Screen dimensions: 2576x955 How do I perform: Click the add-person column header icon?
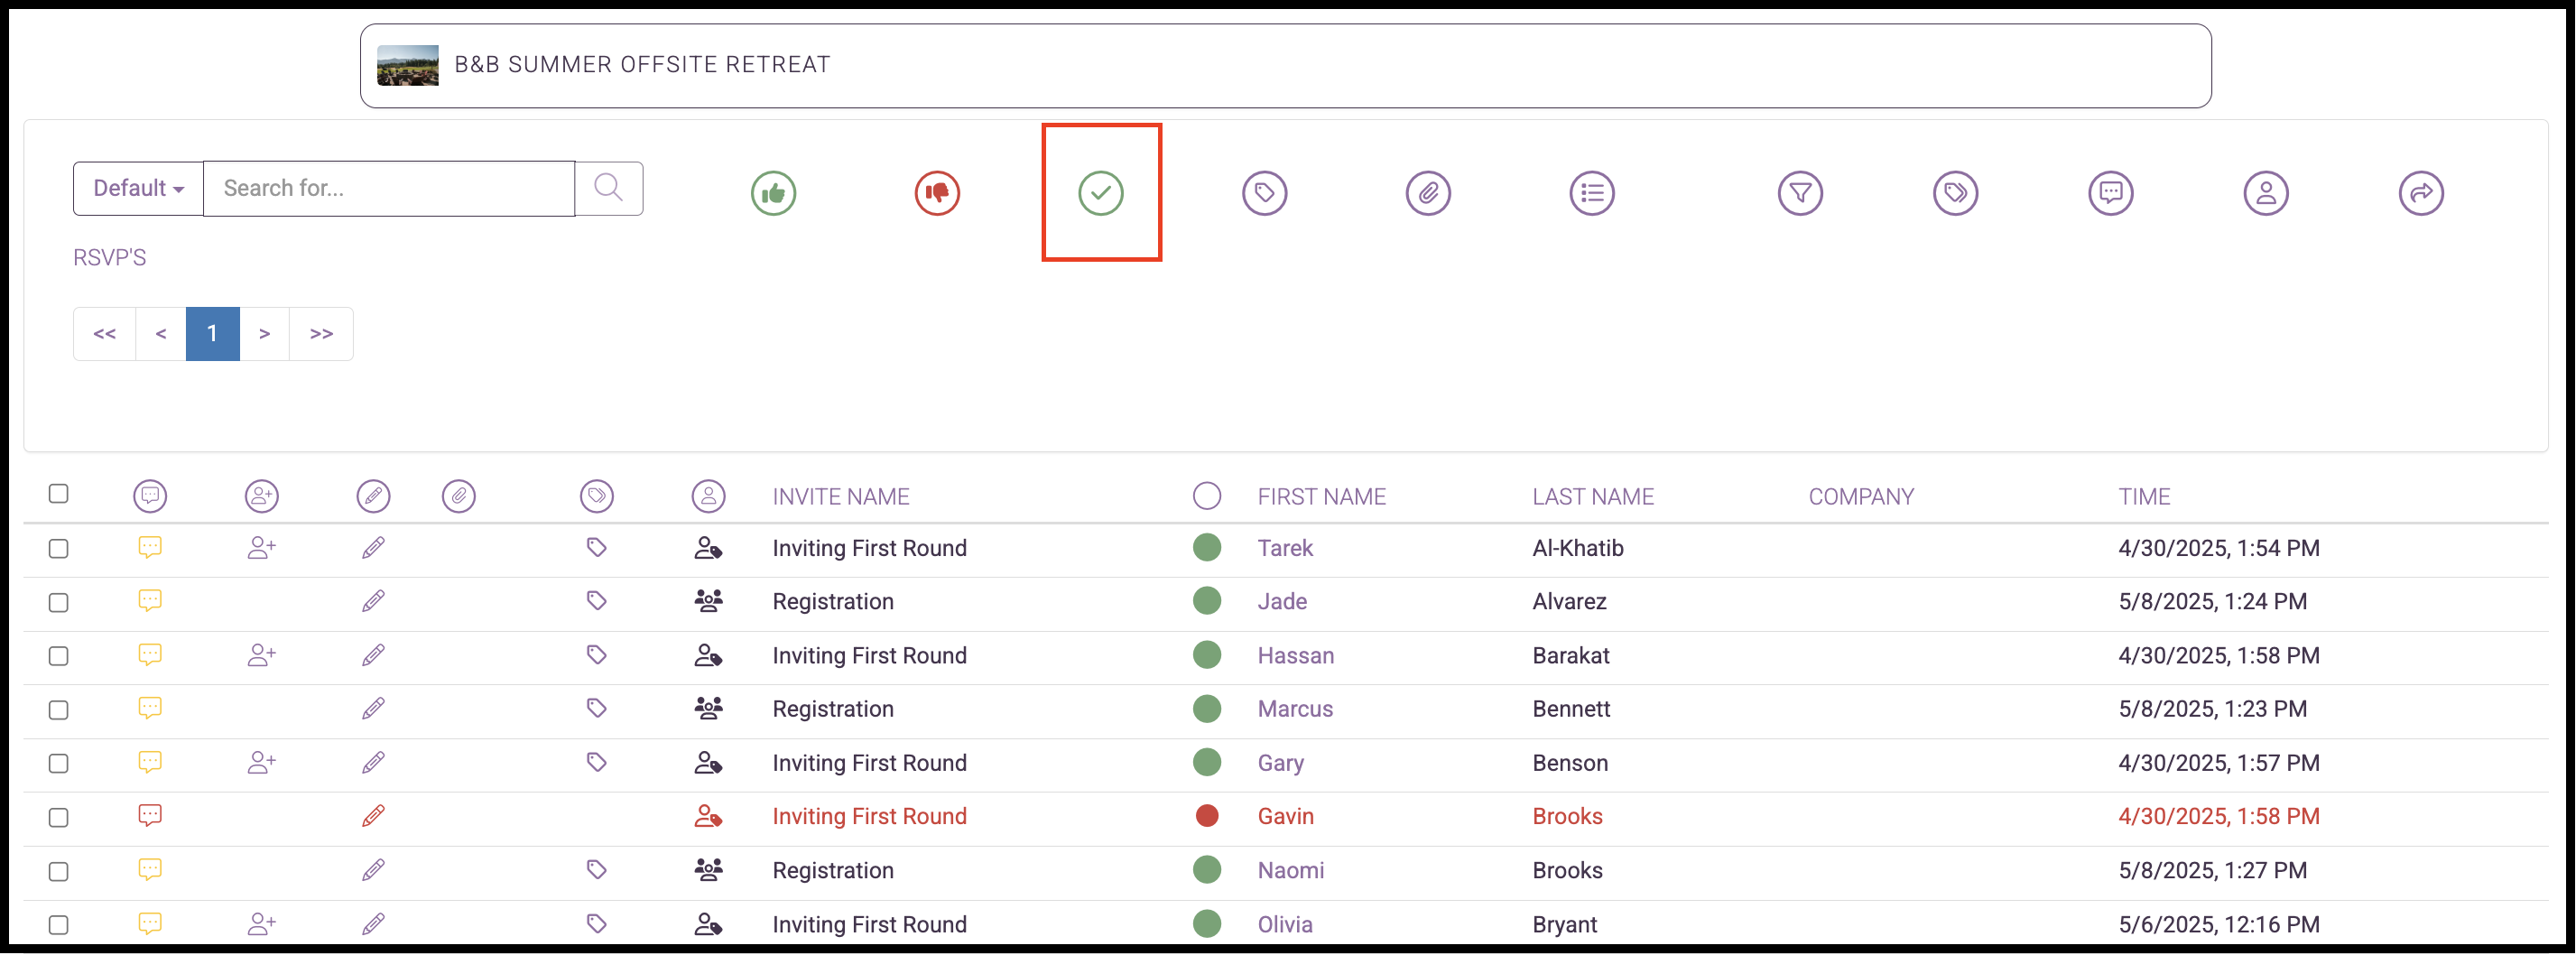click(261, 496)
